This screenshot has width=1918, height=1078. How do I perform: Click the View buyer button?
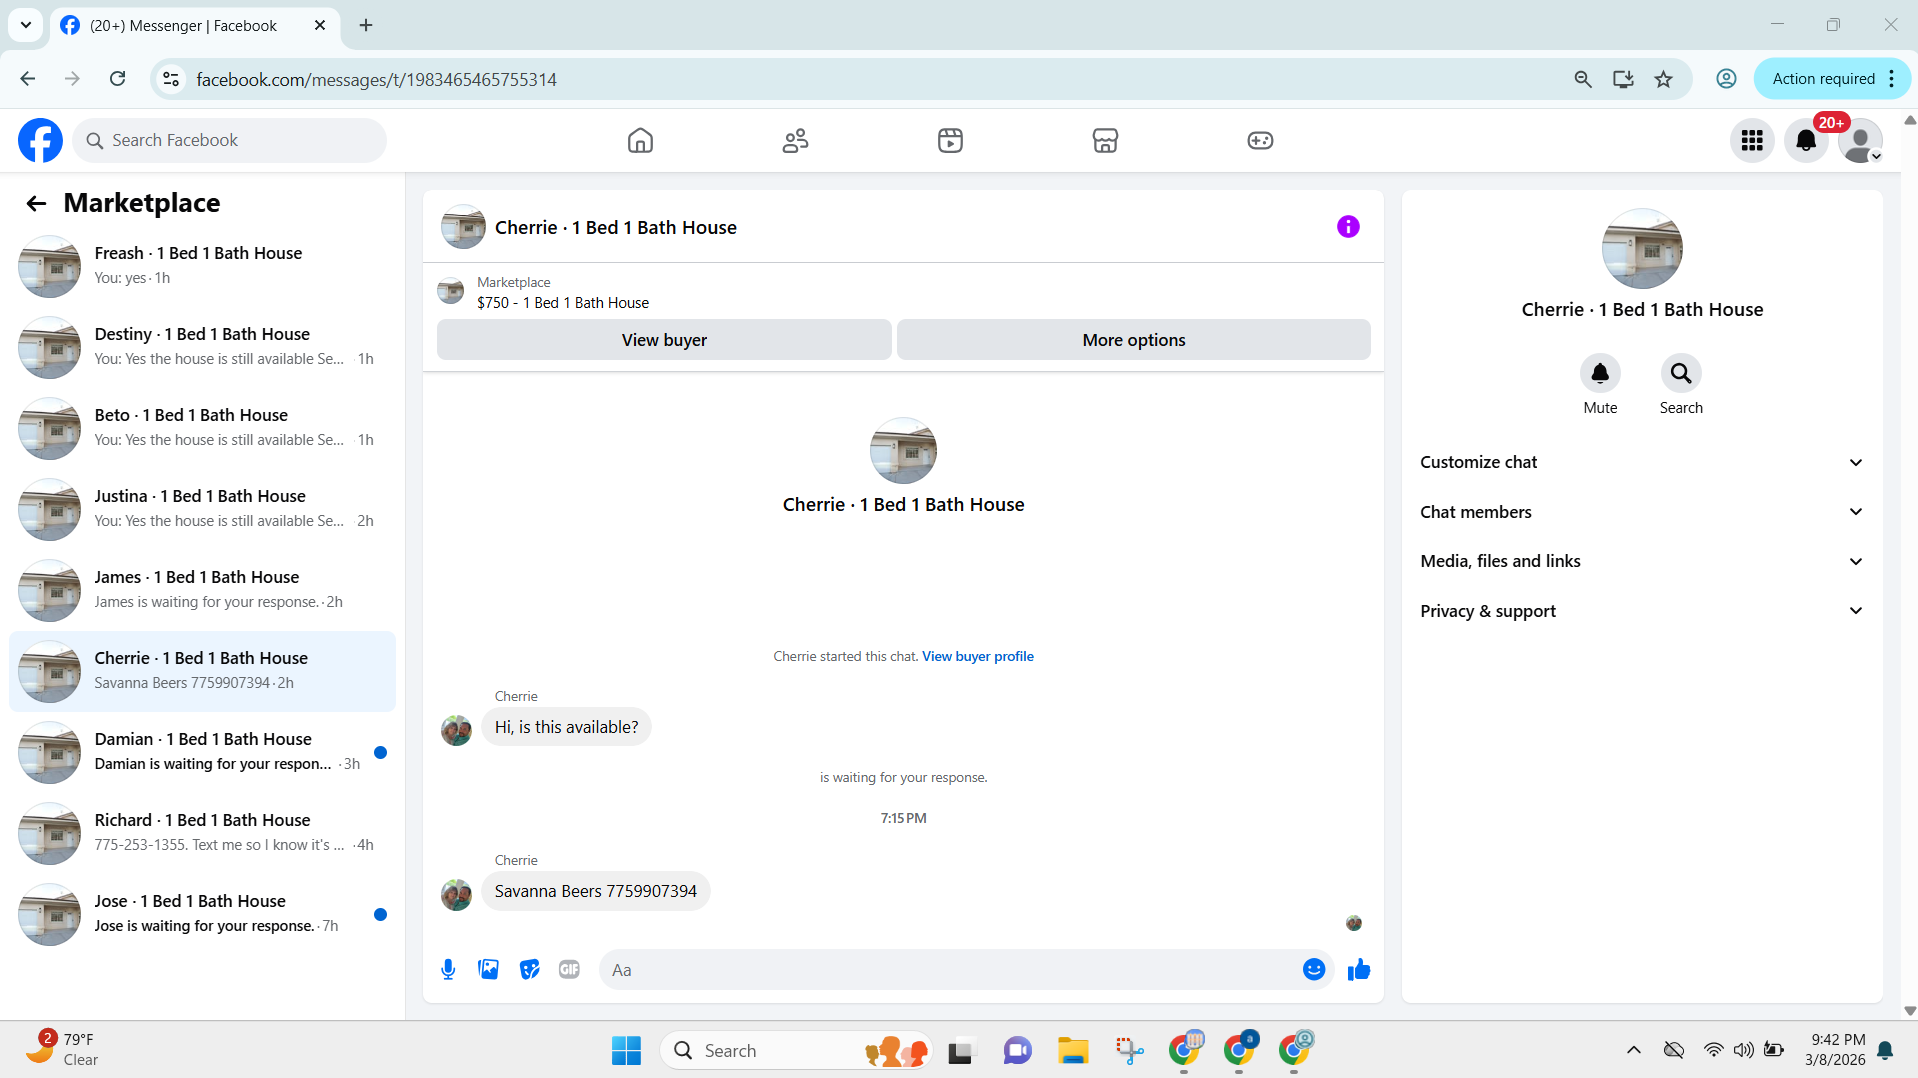664,340
